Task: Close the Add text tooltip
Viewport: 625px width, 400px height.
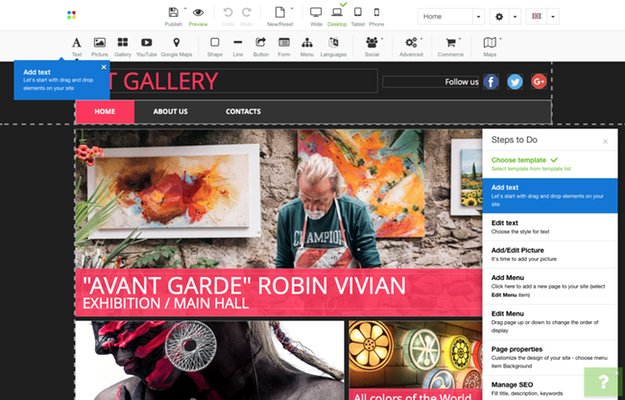Action: click(x=104, y=67)
